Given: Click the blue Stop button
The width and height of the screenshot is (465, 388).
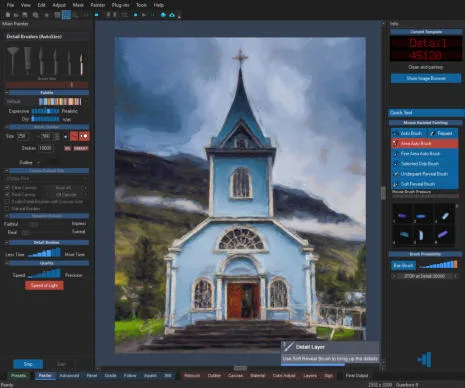Looking at the screenshot, I should point(28,364).
